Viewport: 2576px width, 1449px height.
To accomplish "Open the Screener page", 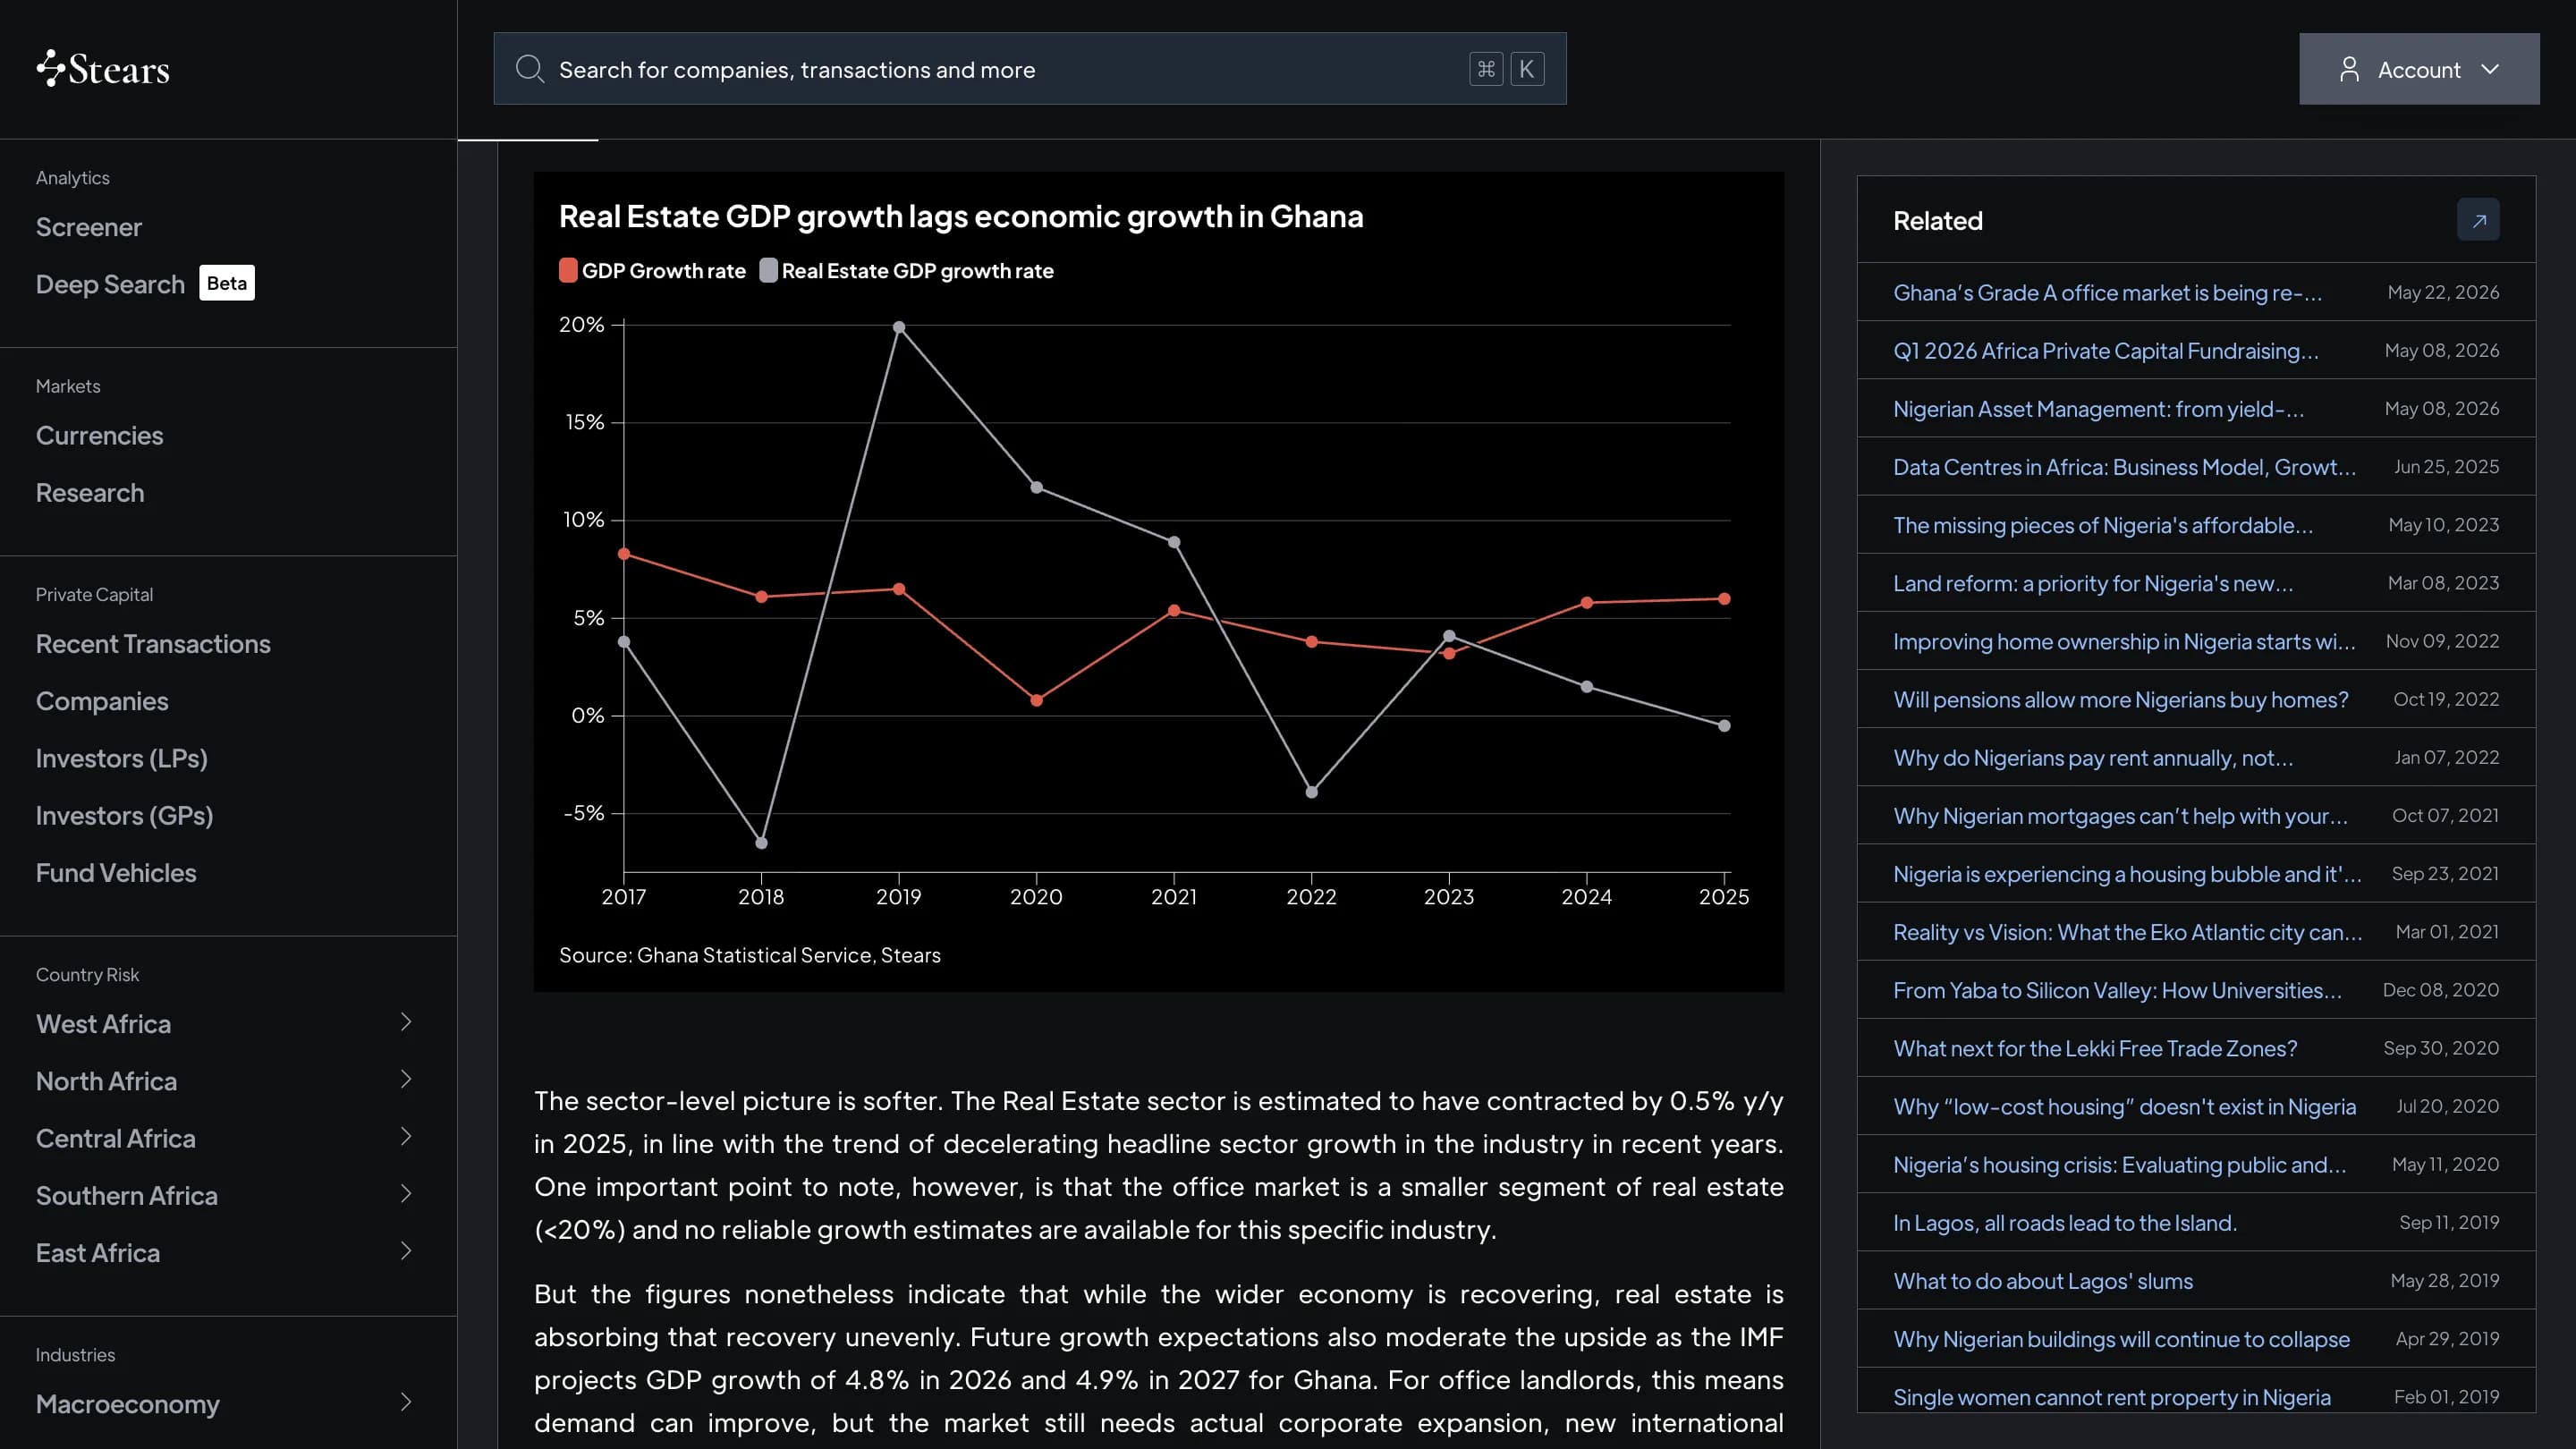I will [89, 227].
